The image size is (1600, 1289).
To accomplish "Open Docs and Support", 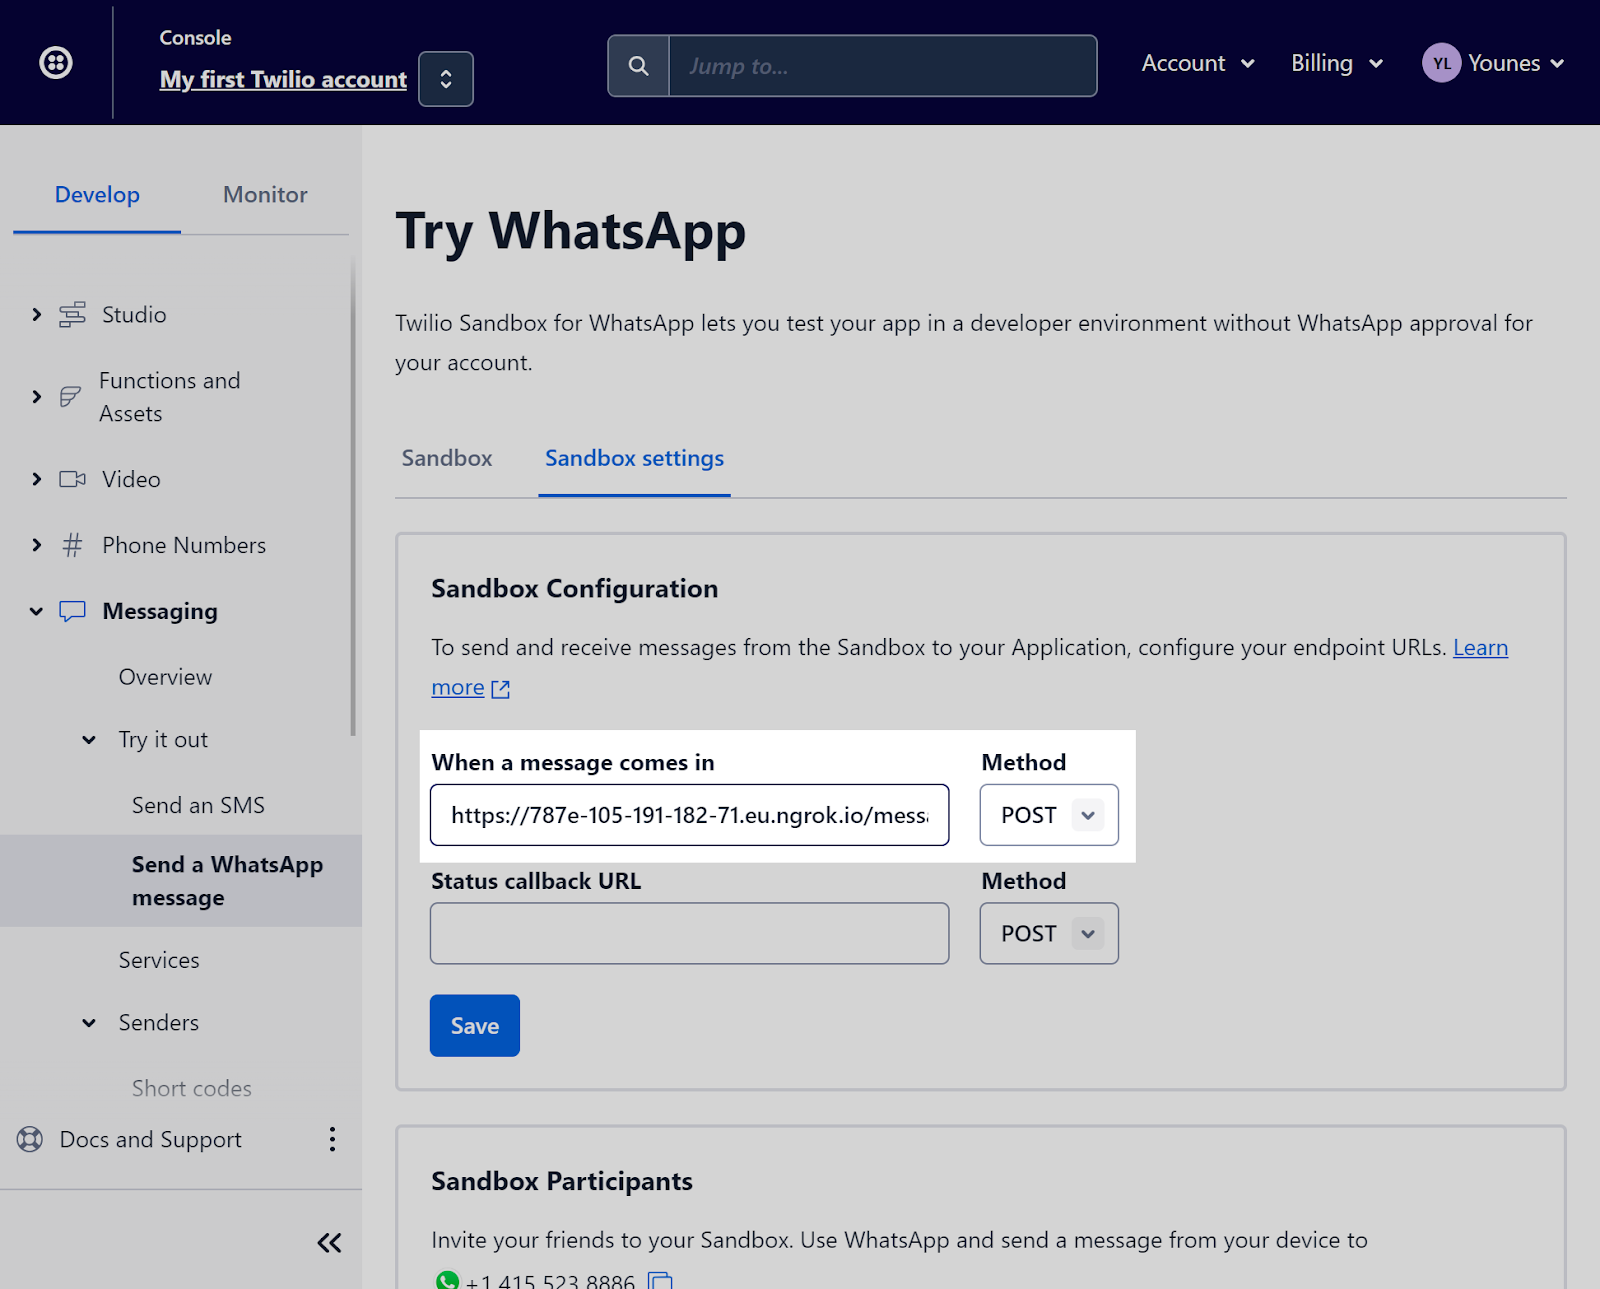I will pyautogui.click(x=150, y=1140).
